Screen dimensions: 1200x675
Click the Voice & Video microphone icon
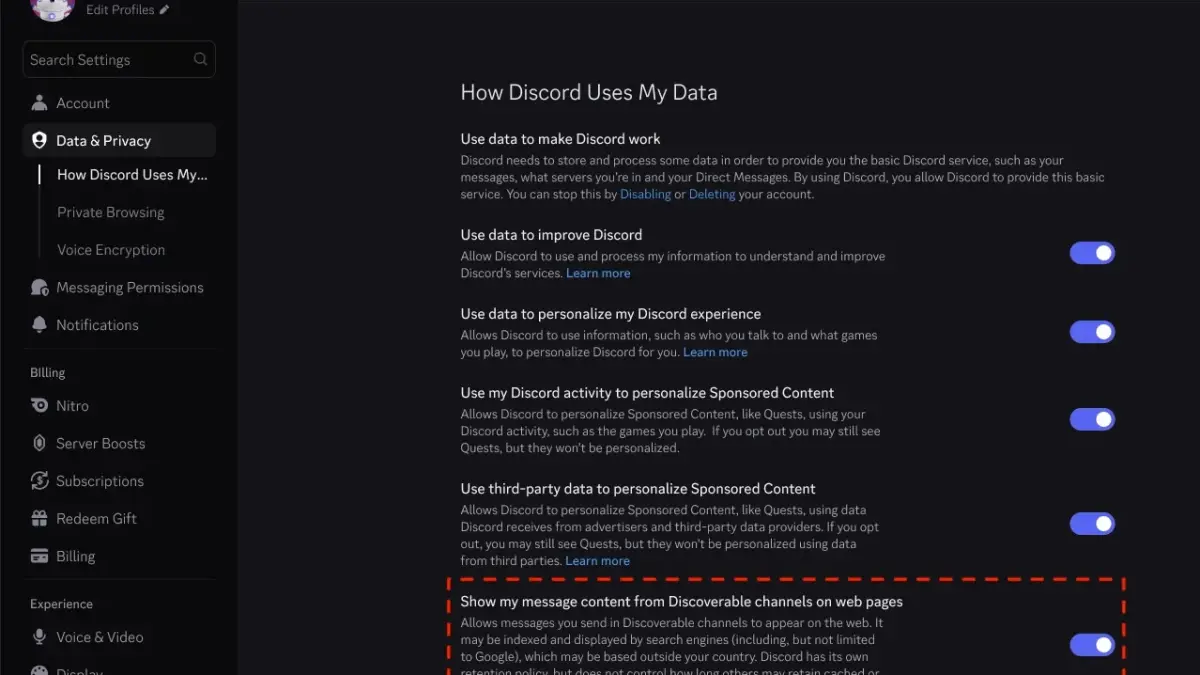point(39,637)
